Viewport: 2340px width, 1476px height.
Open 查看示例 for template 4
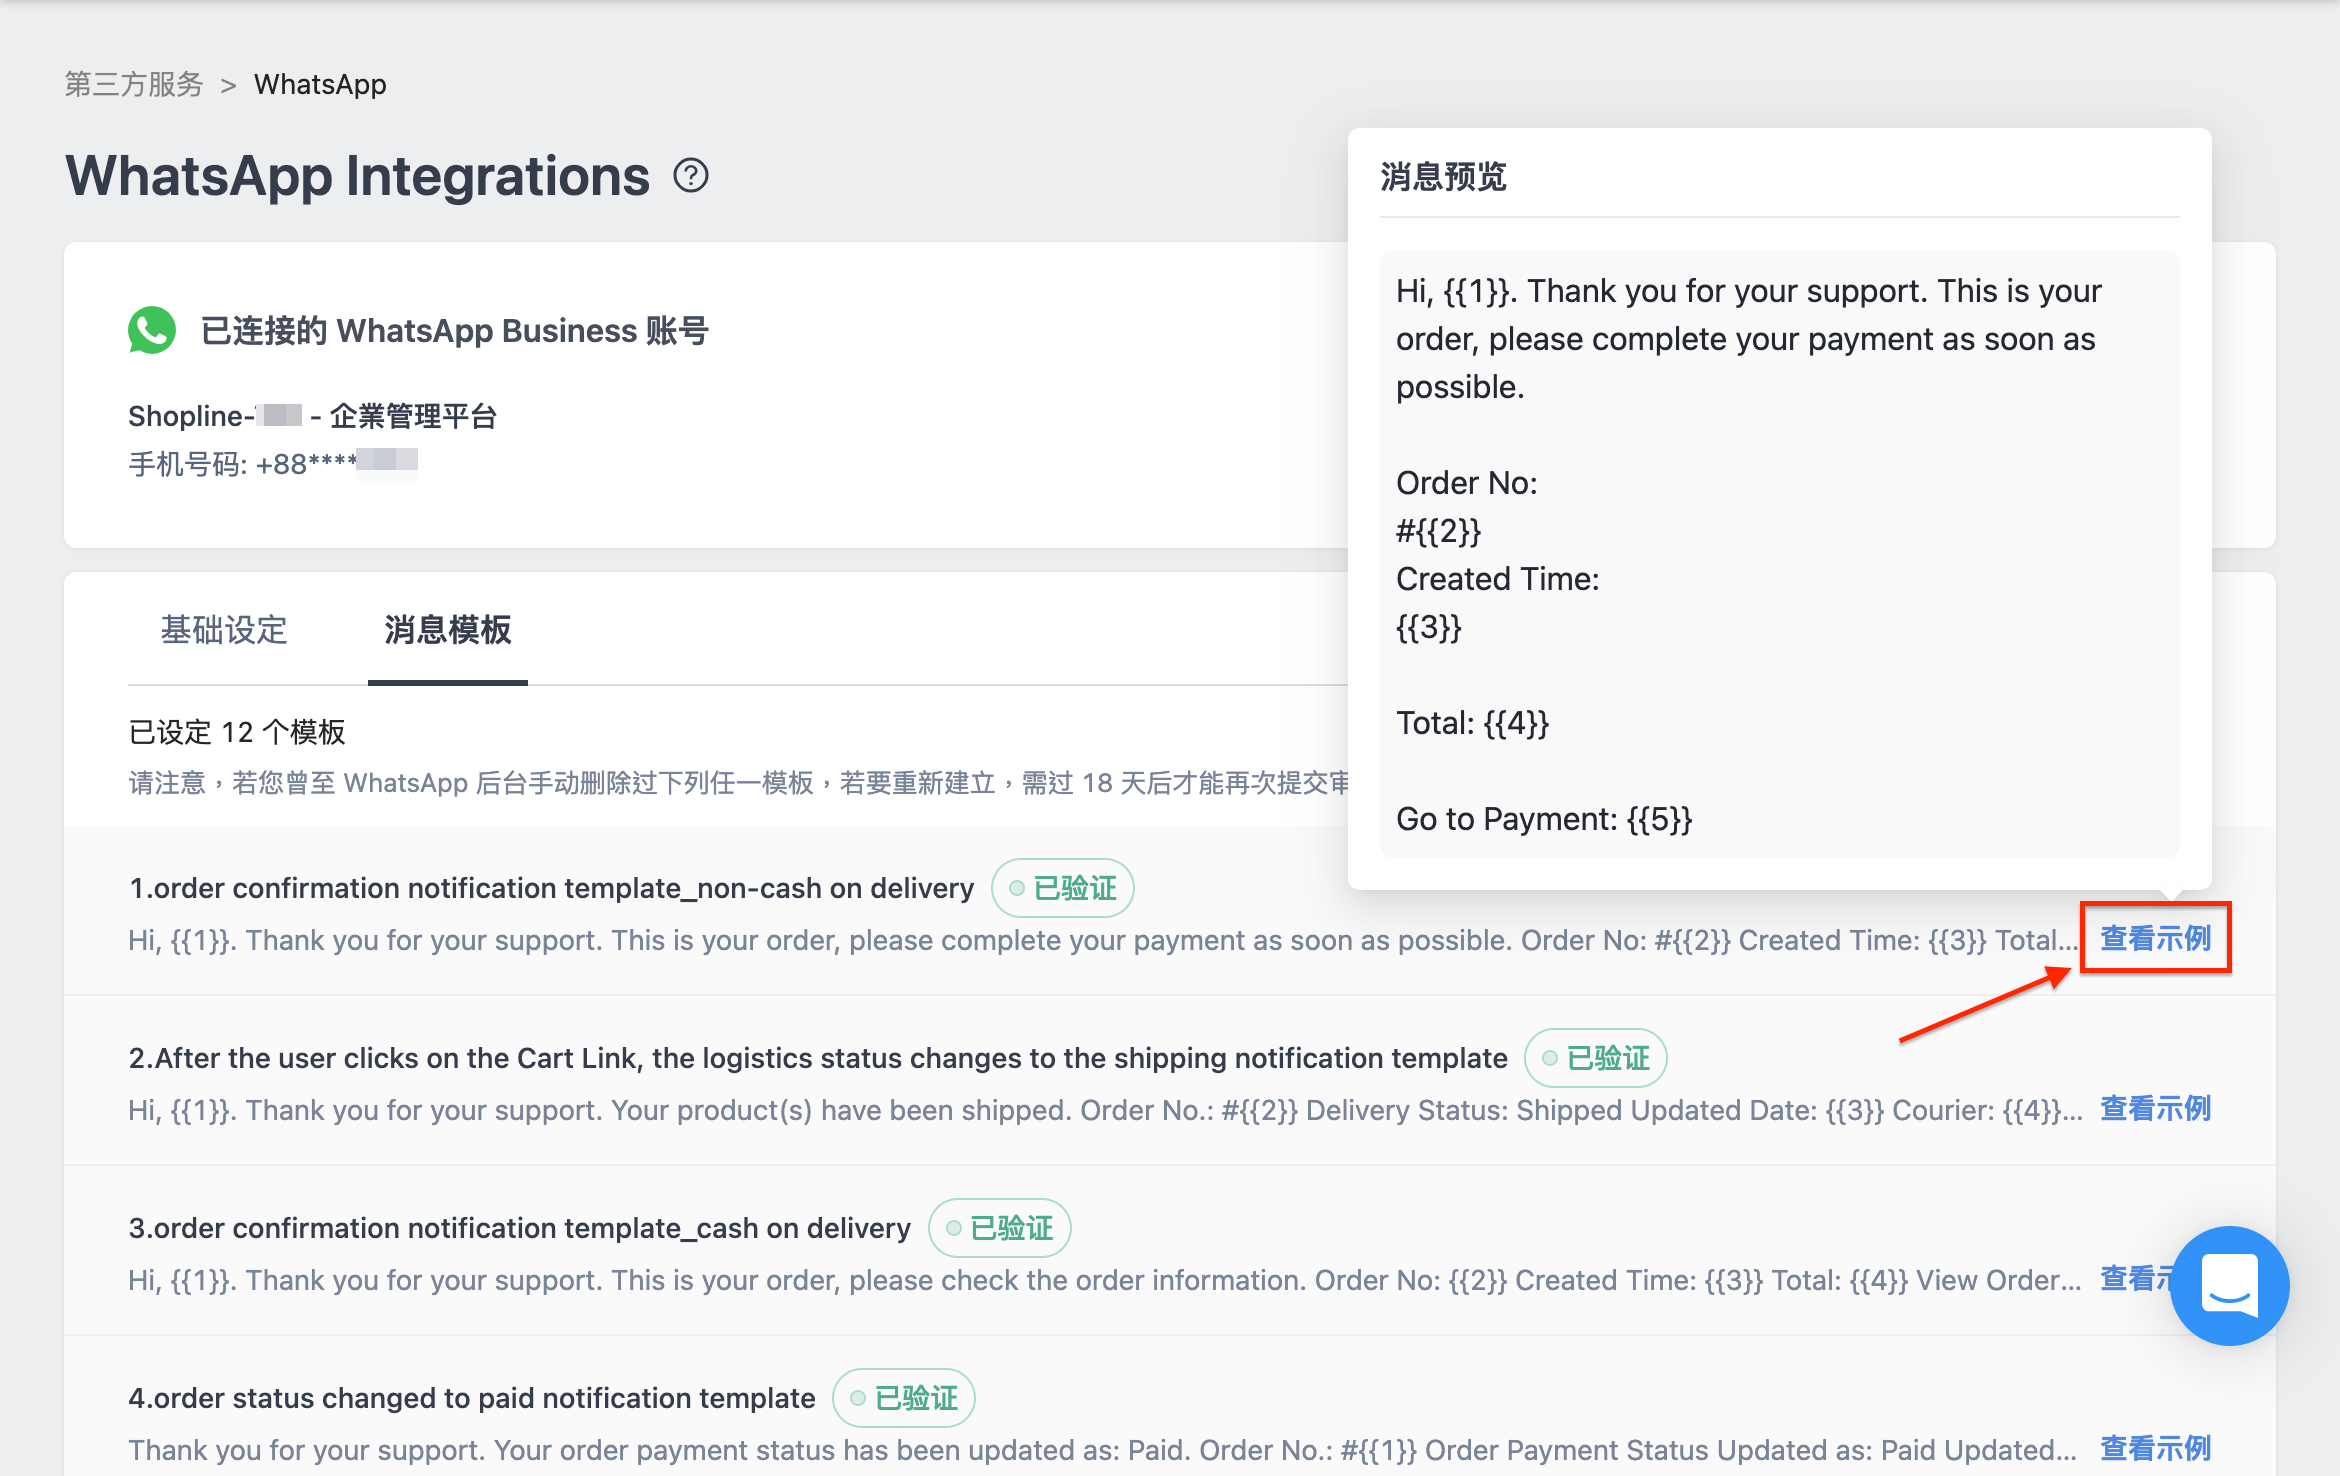2156,1448
